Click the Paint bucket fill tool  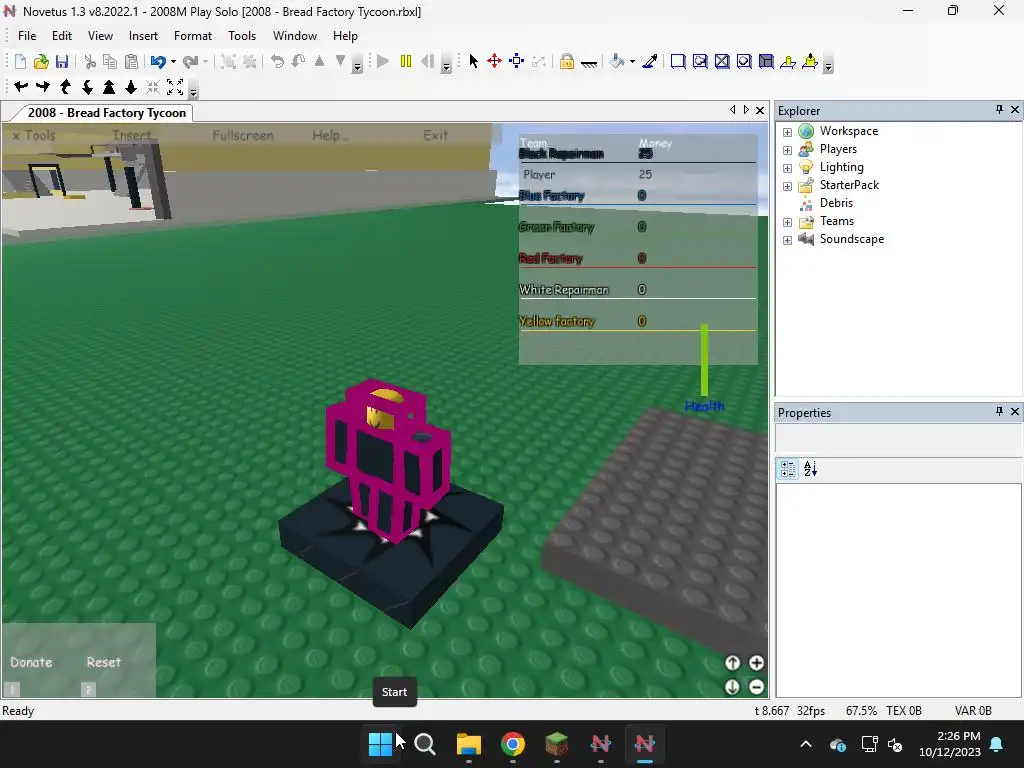coord(616,61)
